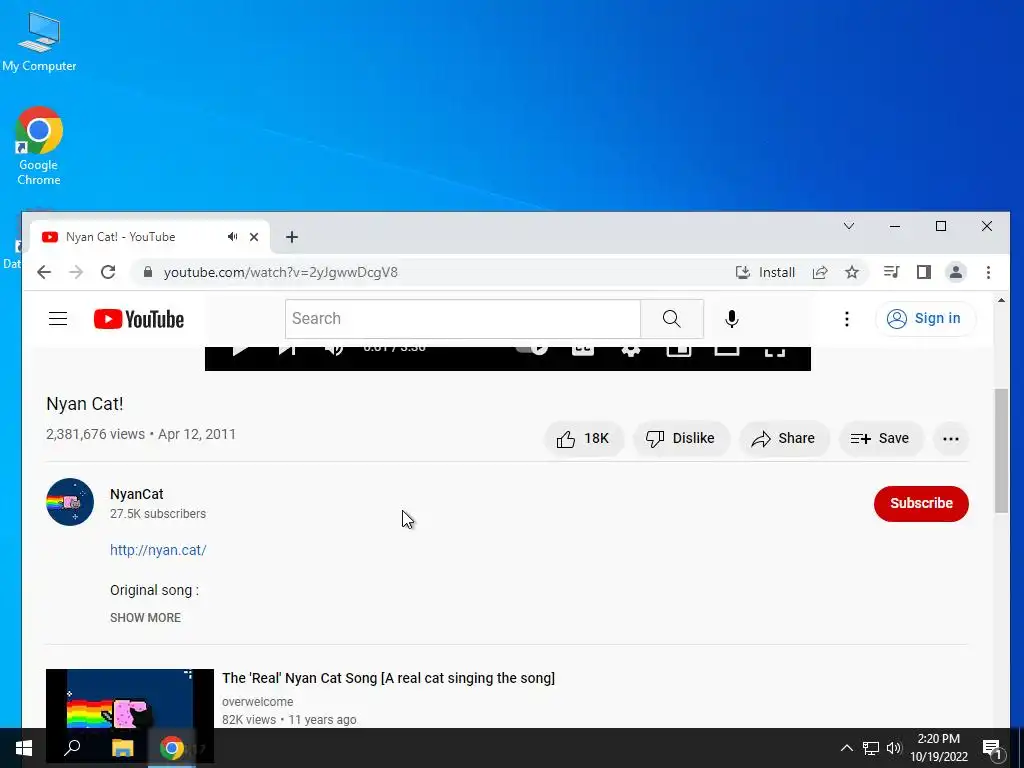Select the Google Chrome desktop shortcut
The width and height of the screenshot is (1024, 768).
39,146
